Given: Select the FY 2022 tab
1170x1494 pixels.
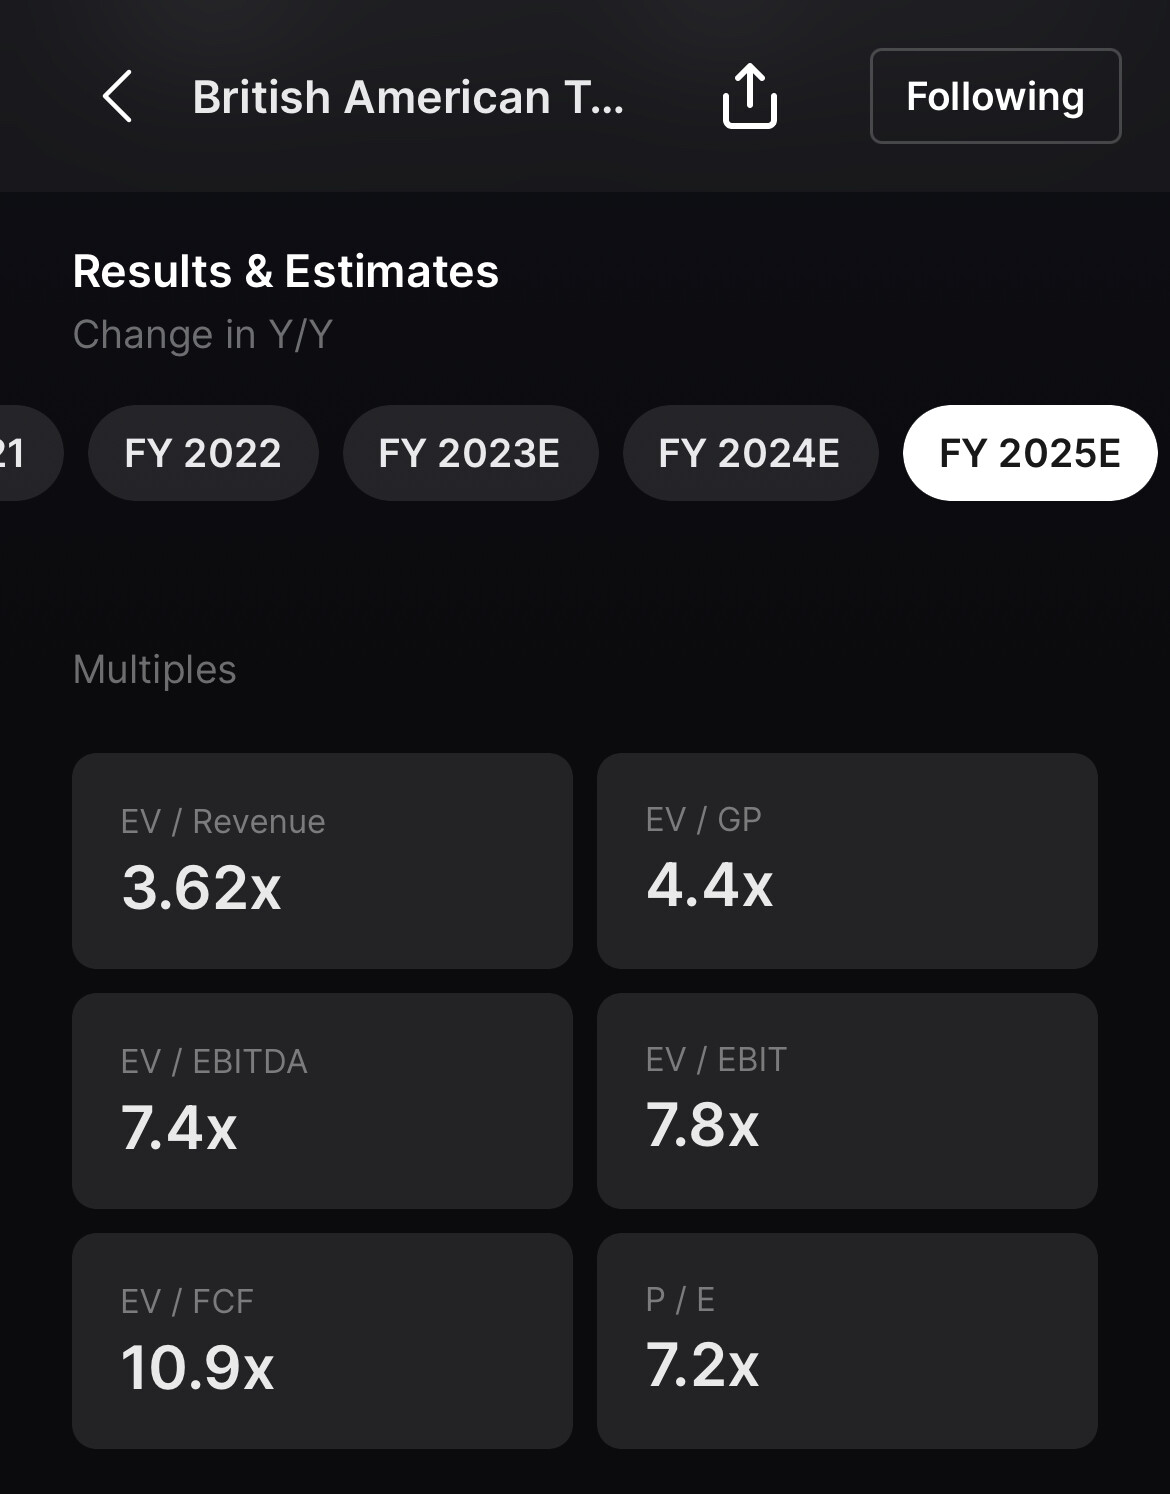Looking at the screenshot, I should (x=203, y=453).
